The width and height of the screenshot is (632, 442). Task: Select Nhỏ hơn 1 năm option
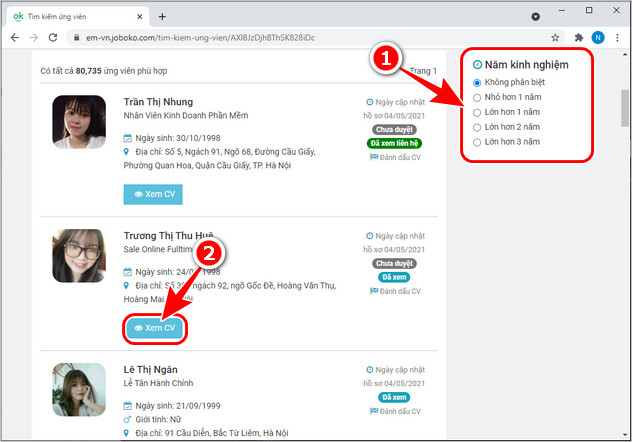[x=477, y=97]
